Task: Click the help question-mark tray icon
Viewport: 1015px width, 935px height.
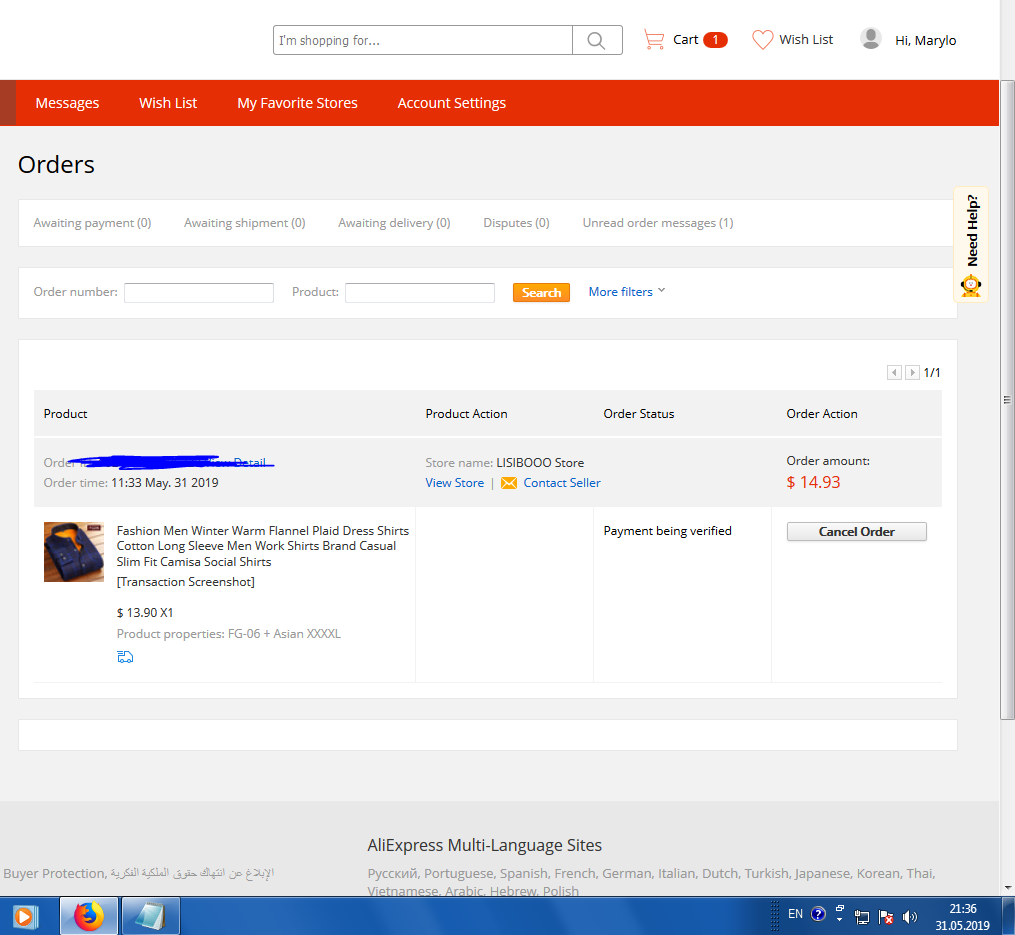Action: 818,914
